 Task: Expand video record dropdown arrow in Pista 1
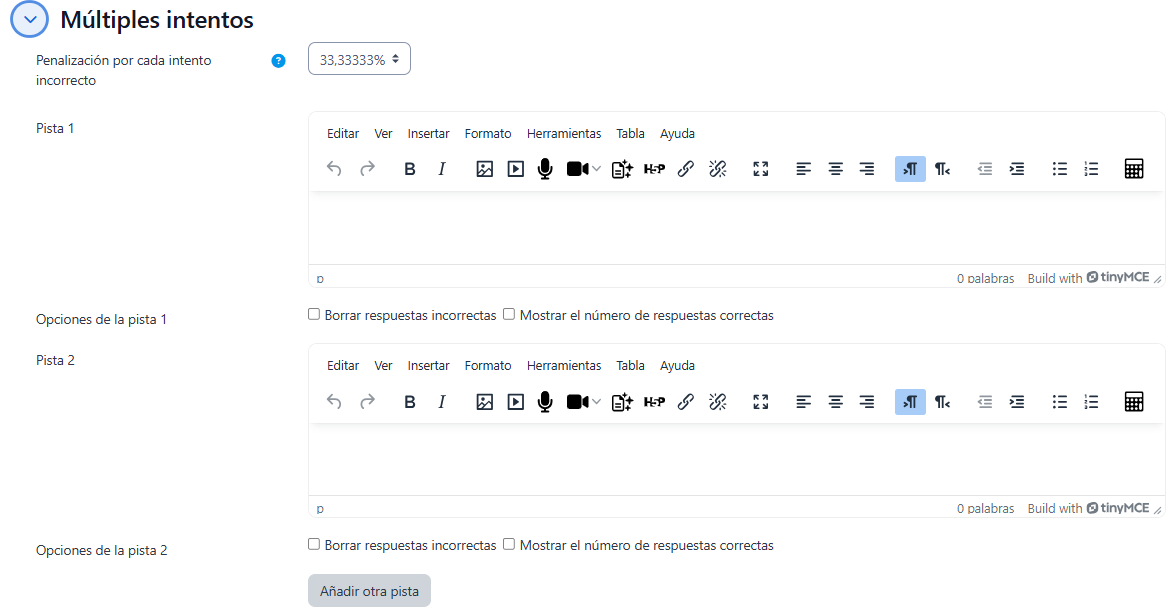point(597,169)
